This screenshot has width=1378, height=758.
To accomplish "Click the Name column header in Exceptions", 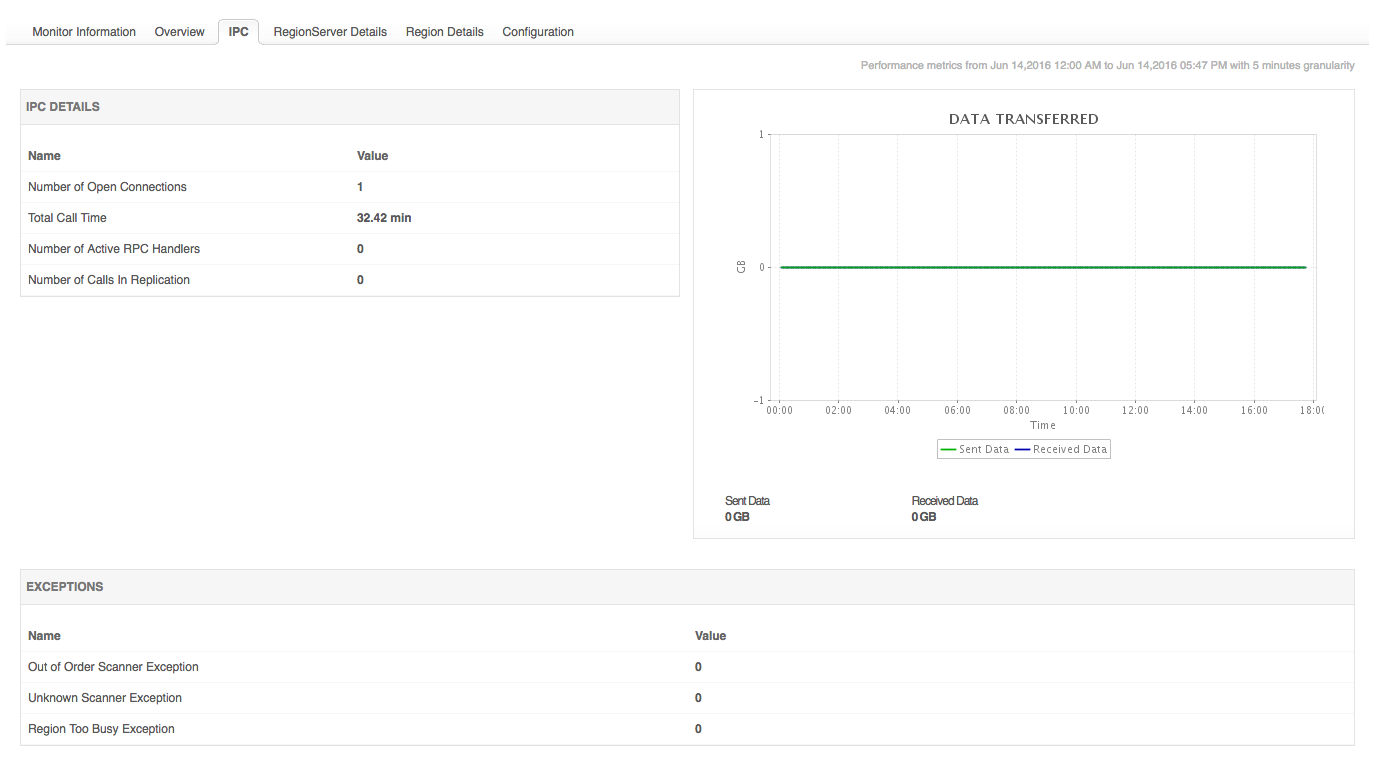I will pos(44,636).
